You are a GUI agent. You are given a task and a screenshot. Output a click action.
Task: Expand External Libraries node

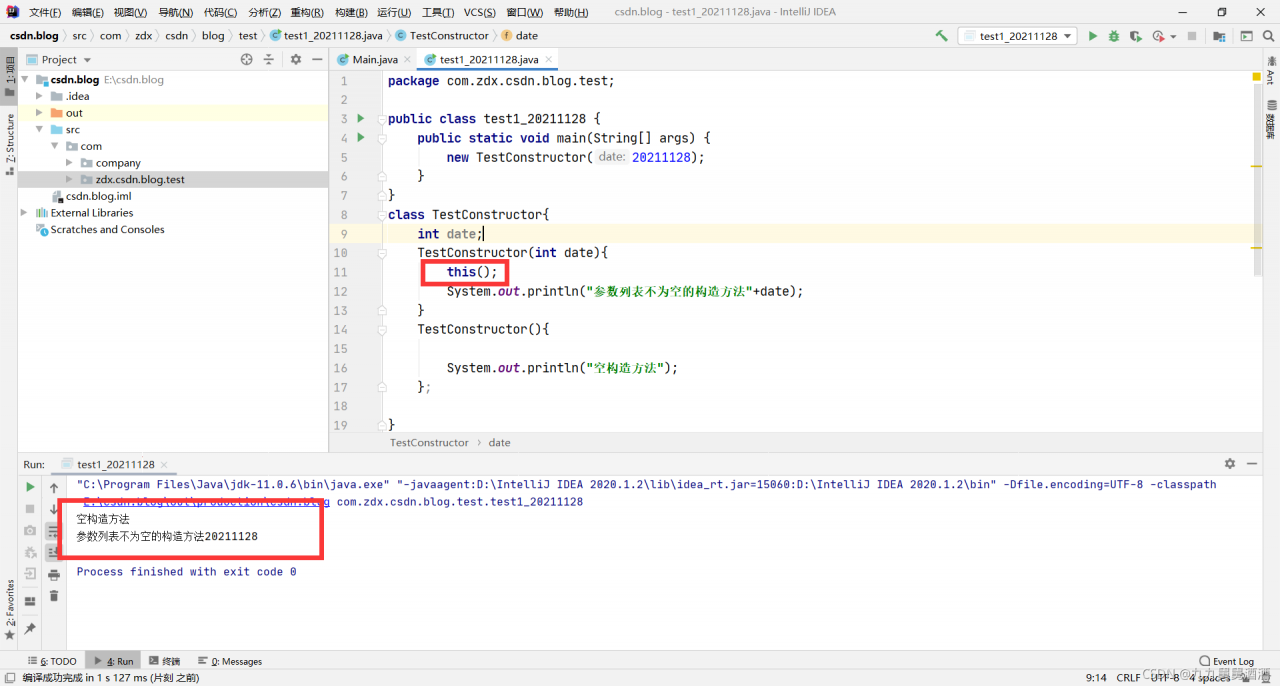click(x=25, y=213)
